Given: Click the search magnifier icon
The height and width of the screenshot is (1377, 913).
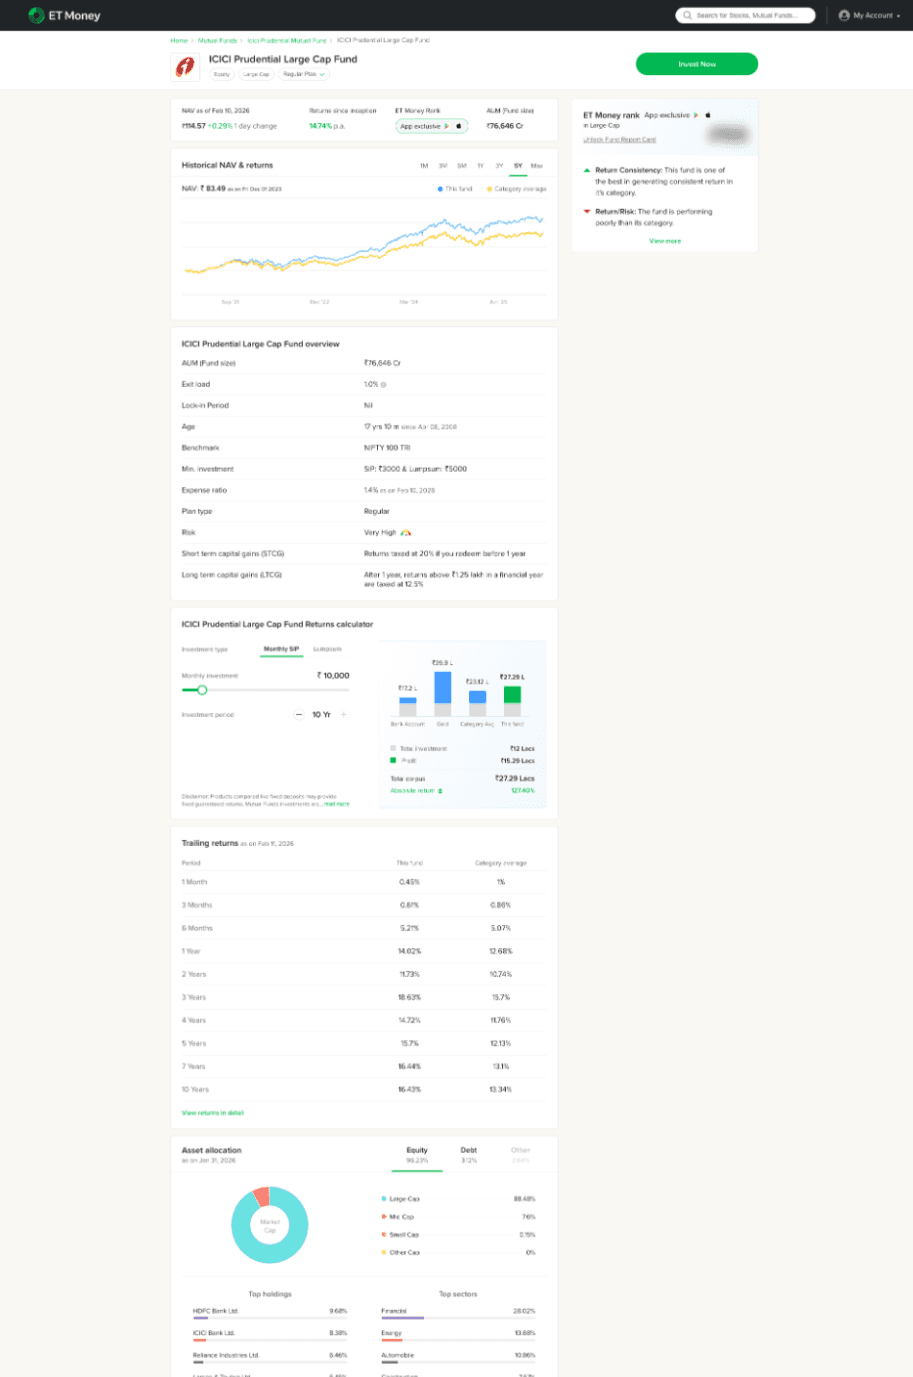Looking at the screenshot, I should (688, 15).
